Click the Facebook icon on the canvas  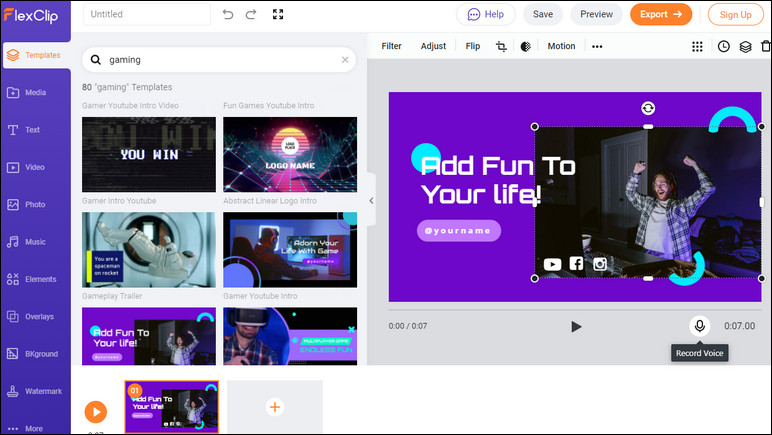pos(577,263)
